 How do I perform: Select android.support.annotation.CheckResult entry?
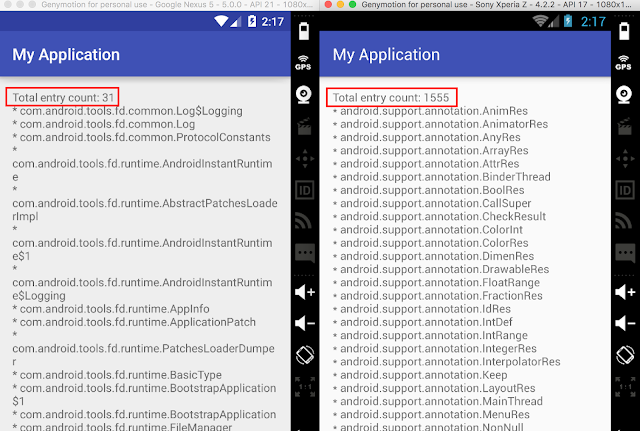click(439, 216)
